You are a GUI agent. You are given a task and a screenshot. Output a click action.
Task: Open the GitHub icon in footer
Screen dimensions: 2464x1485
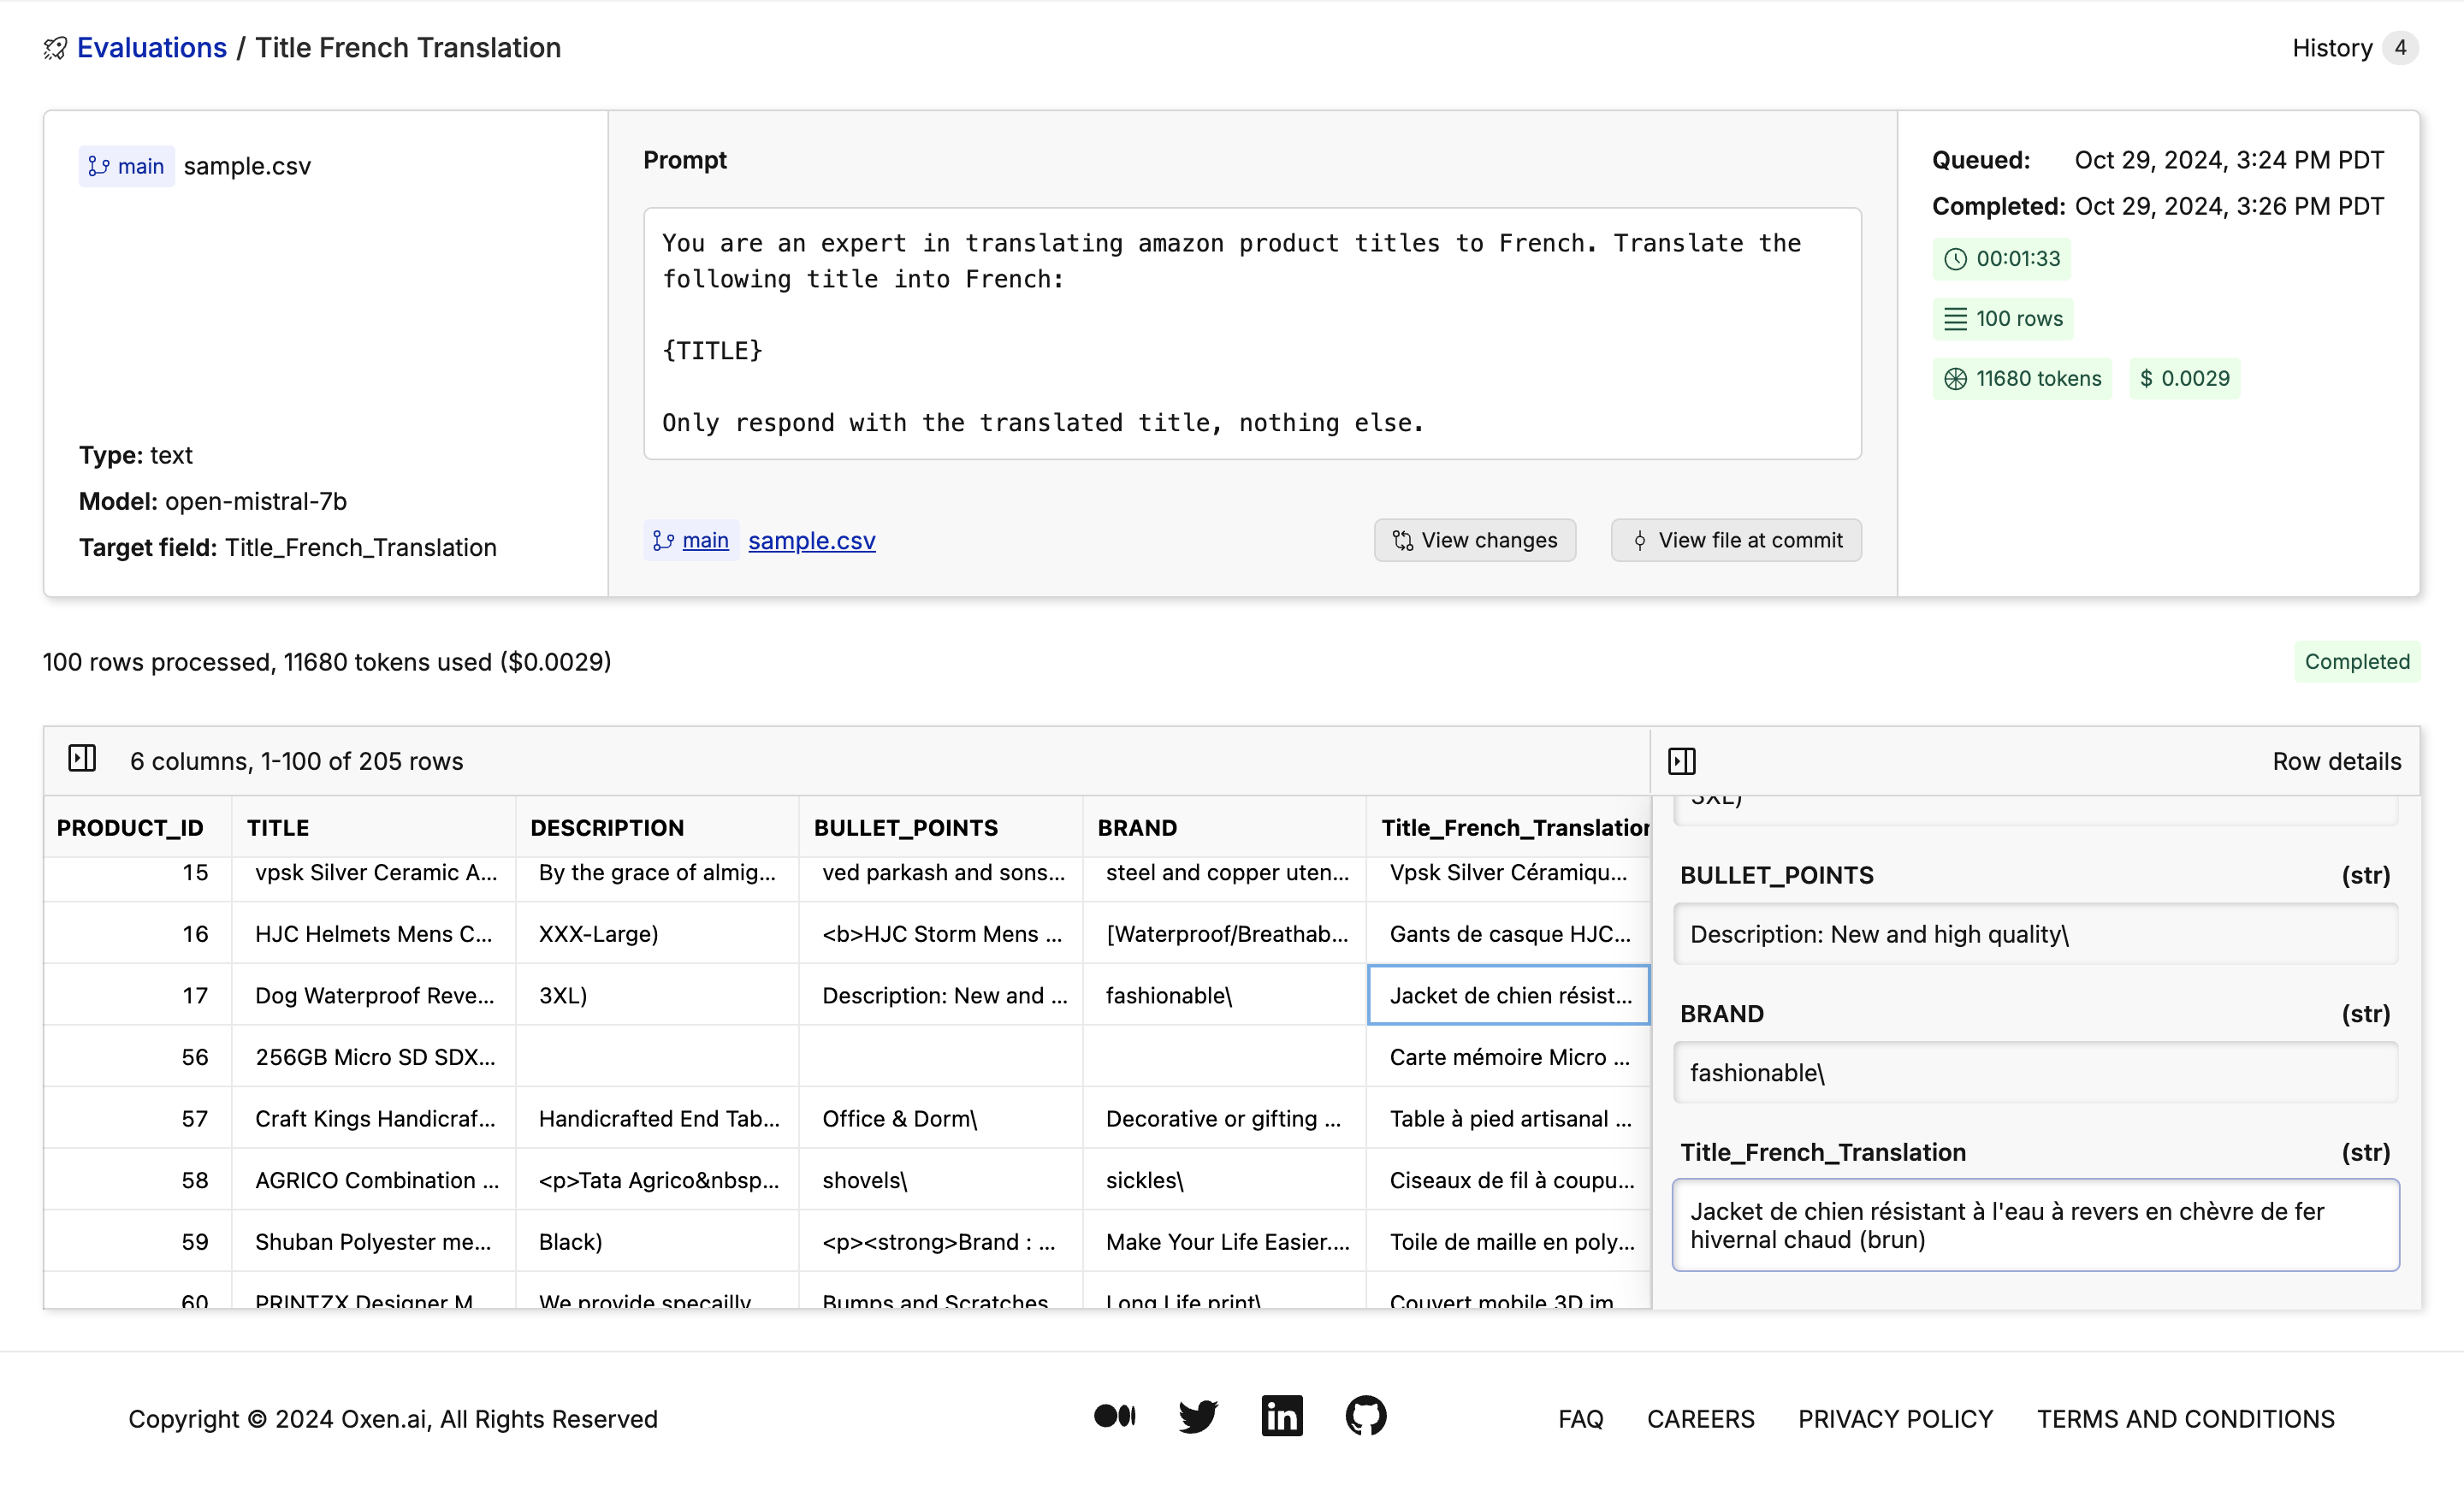click(1365, 1416)
